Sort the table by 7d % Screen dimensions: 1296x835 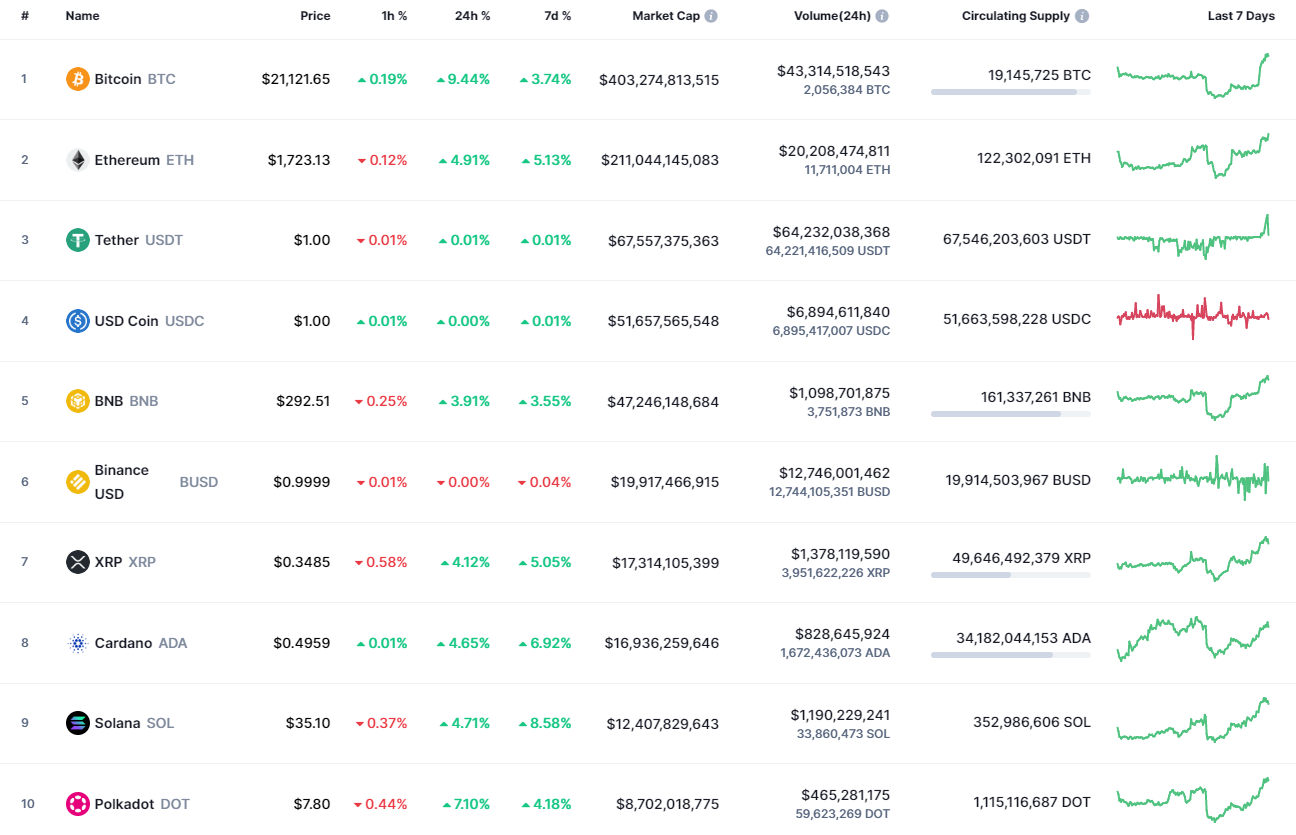click(x=557, y=15)
